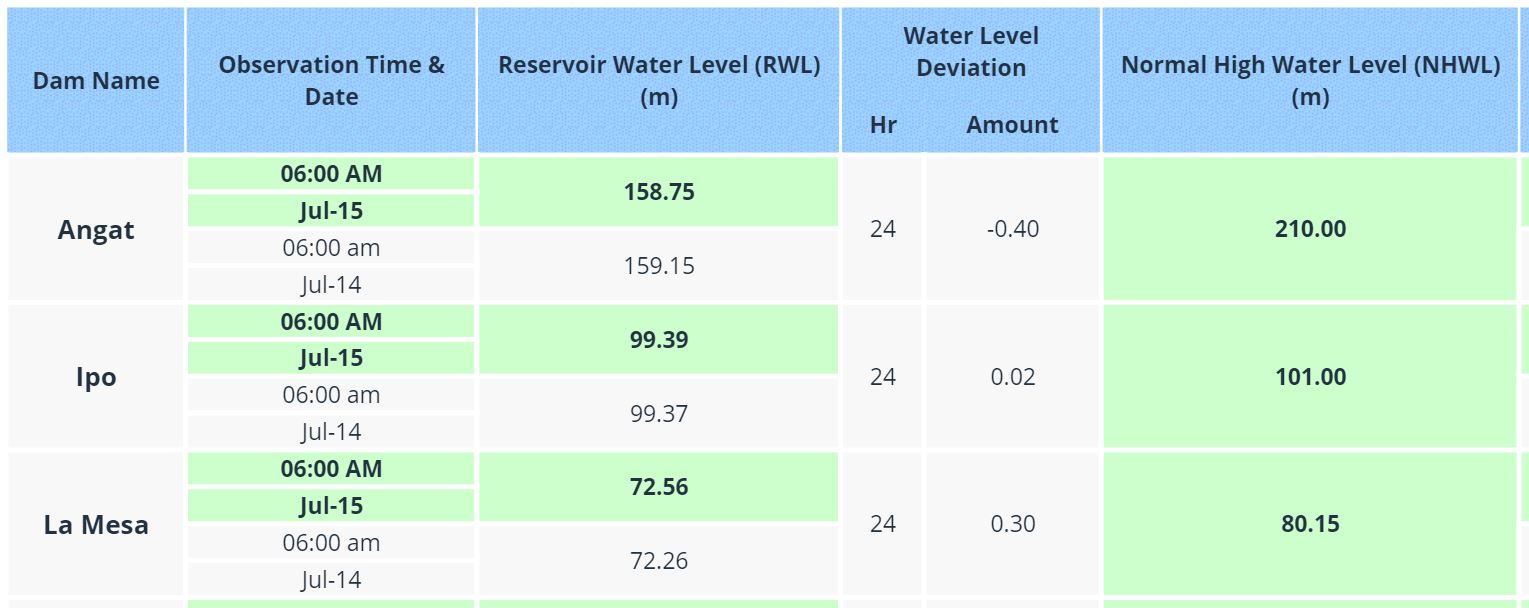
Task: Click the 0.02 deviation amount for Ipo
Action: tap(1012, 377)
